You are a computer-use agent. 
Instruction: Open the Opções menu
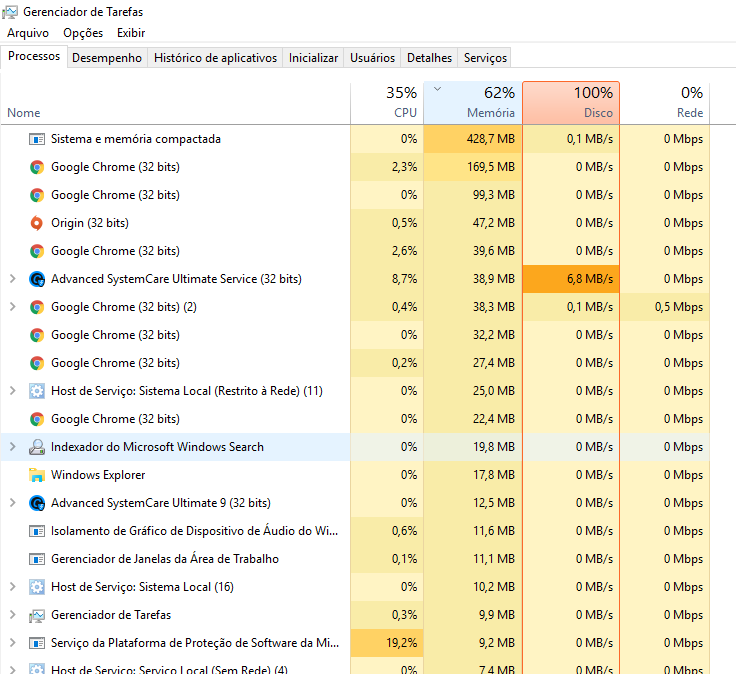click(x=83, y=33)
